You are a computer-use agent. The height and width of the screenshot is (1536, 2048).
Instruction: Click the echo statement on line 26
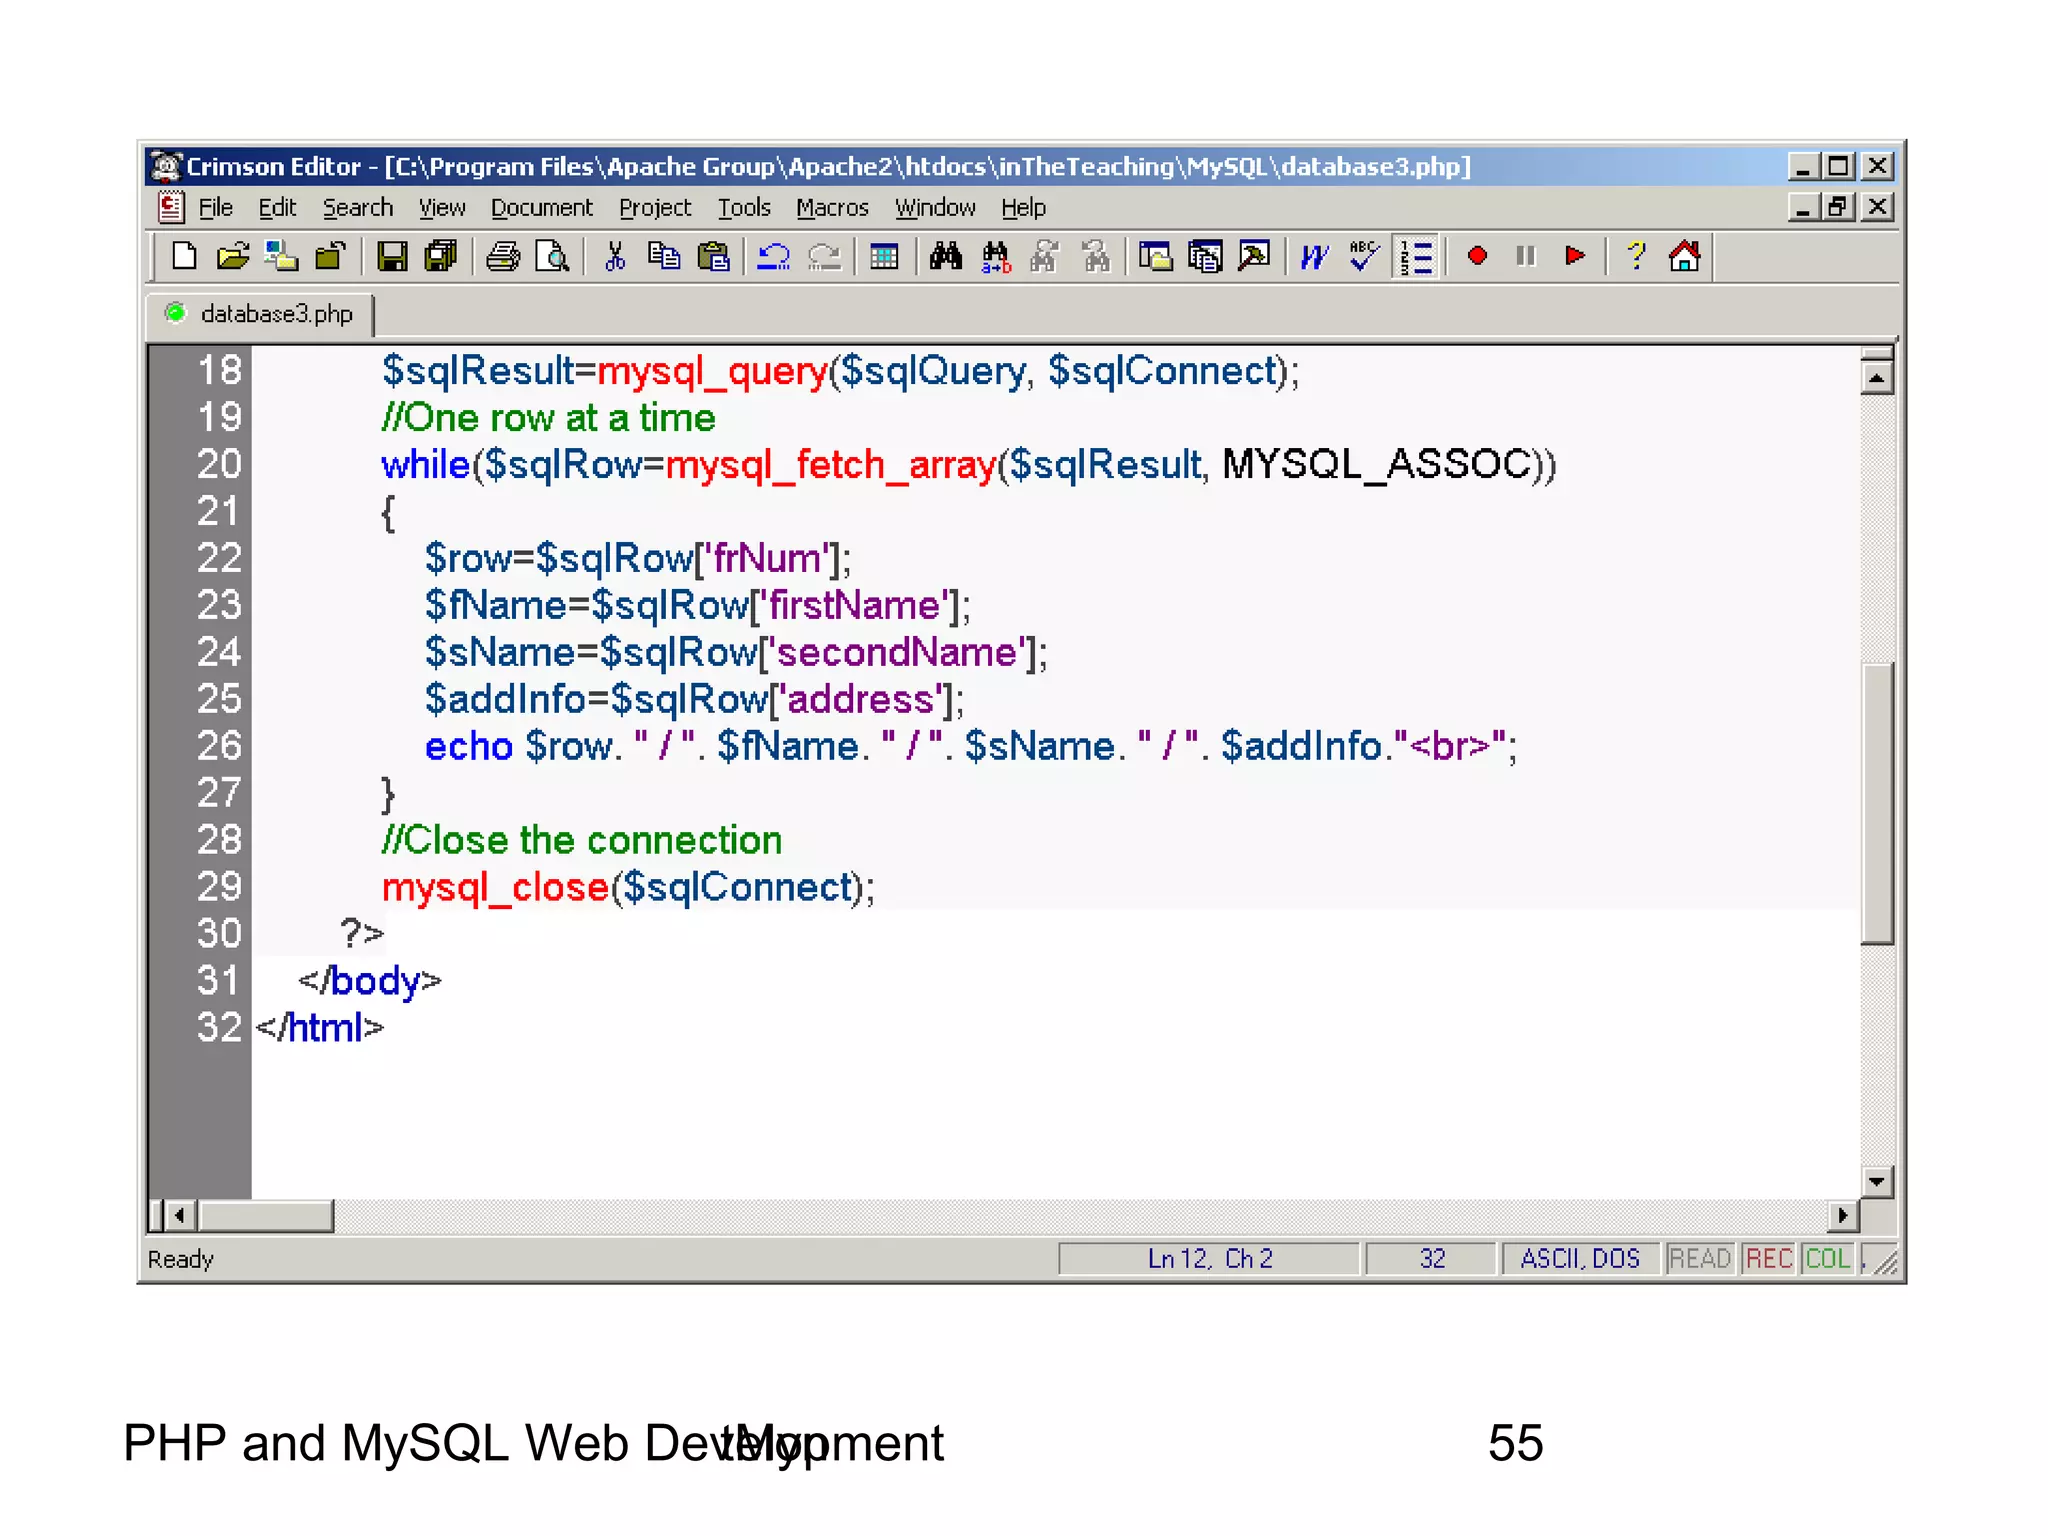coord(970,747)
